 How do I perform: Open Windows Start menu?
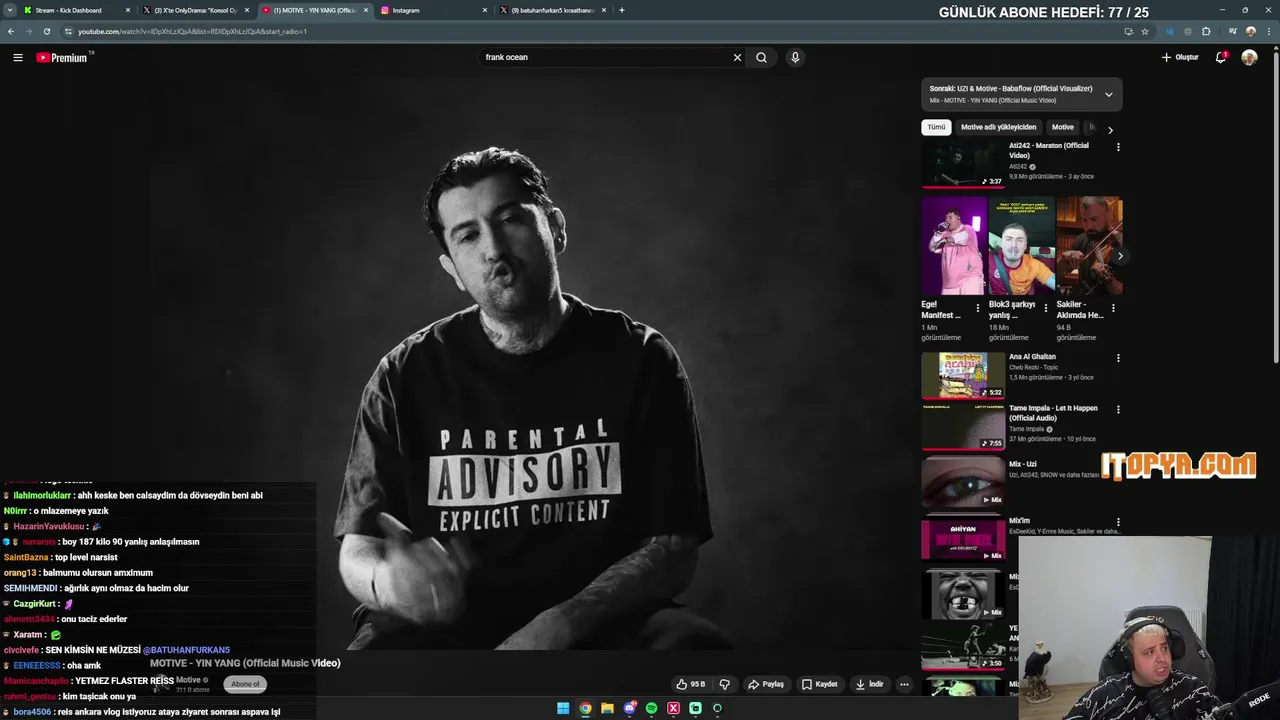coord(563,708)
